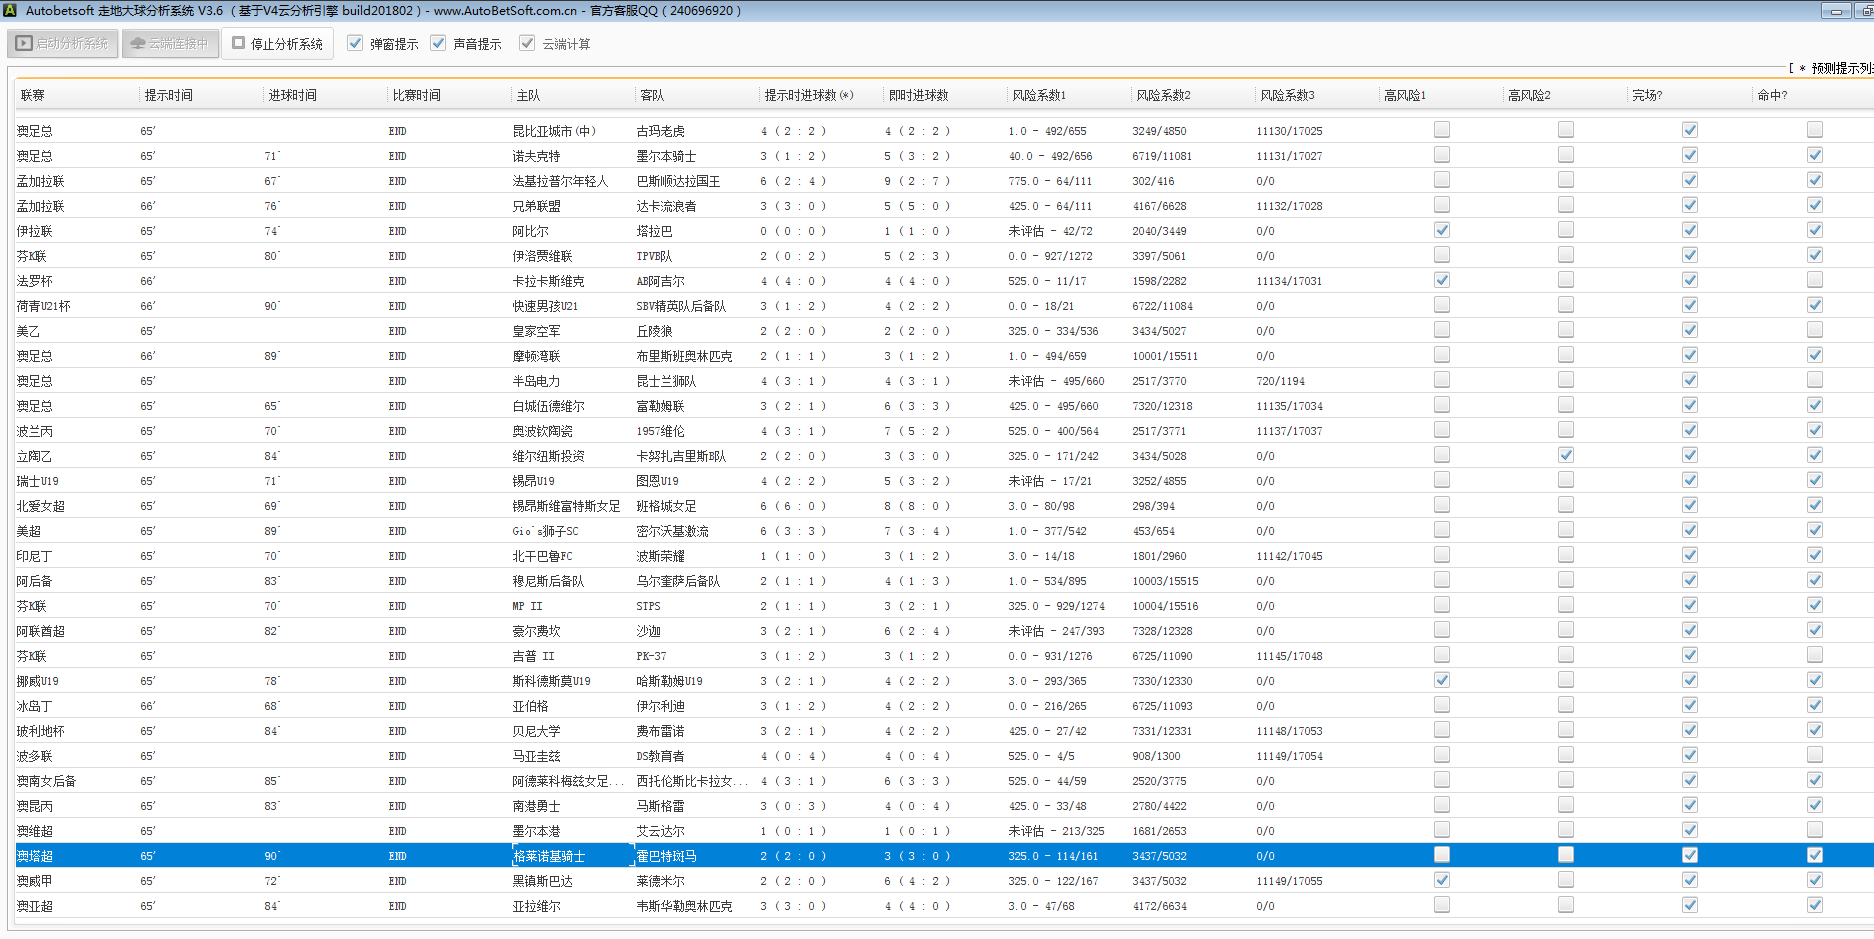Viewport: 1874px width, 939px height.
Task: Uncheck 高风险2 in the 立陶乙 row
Action: [1565, 455]
